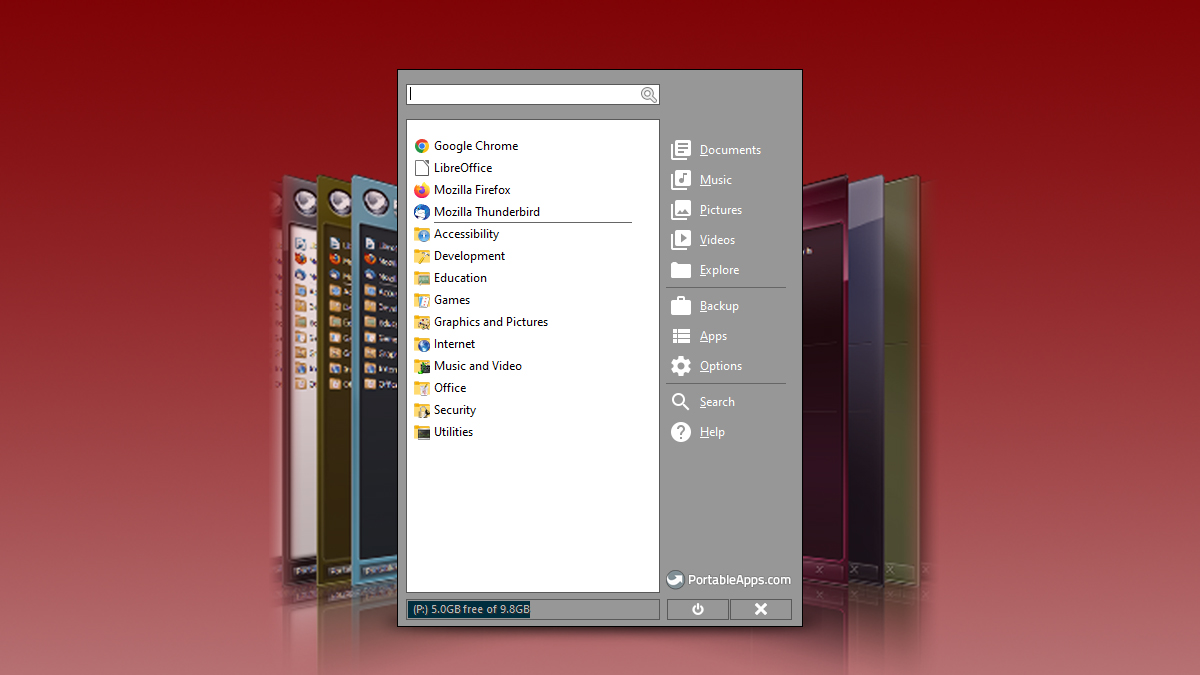Expand the Development category folder
Screen dimensions: 1200x675
click(469, 256)
